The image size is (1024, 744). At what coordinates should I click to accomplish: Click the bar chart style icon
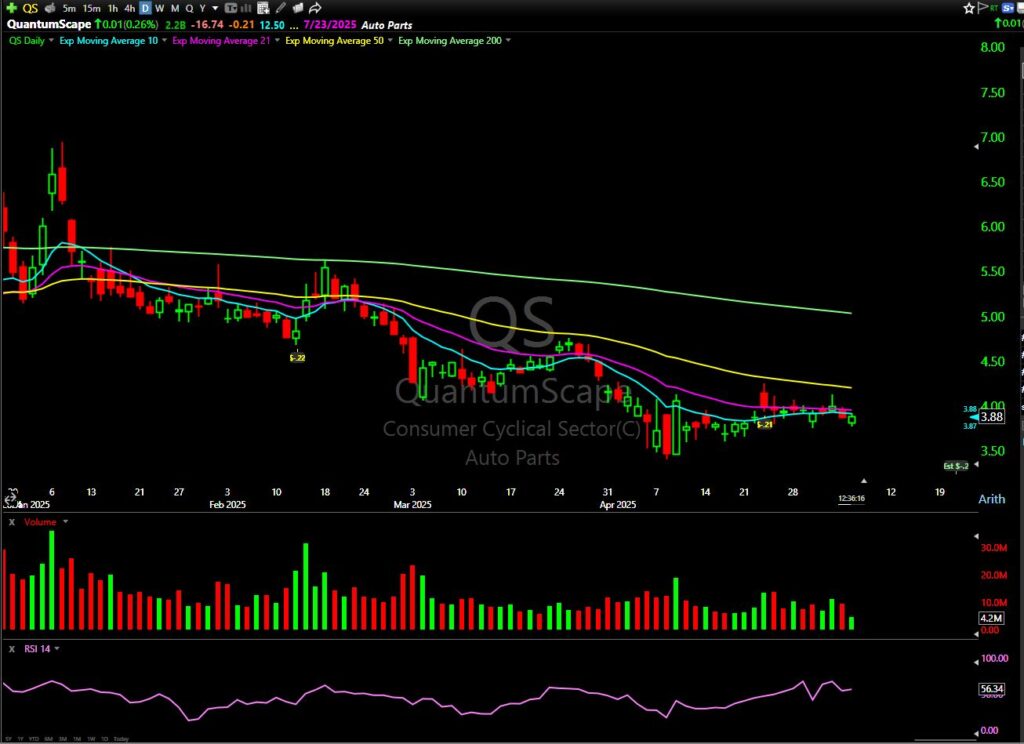click(246, 8)
